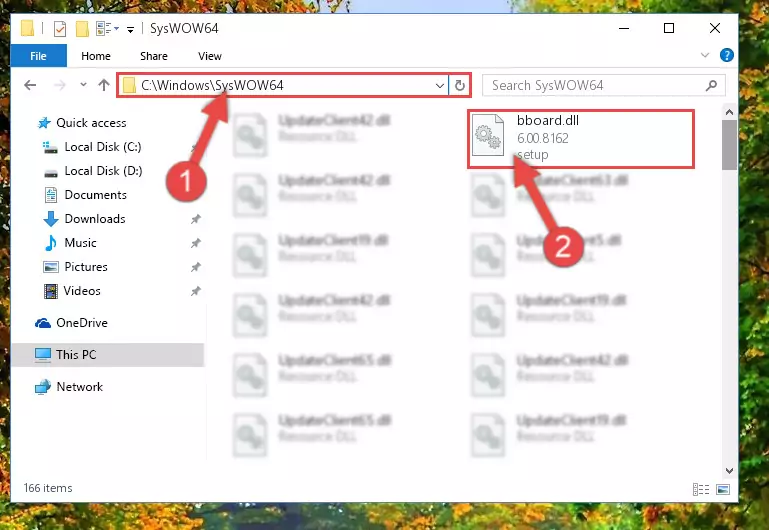Open the View ribbon tab

coord(209,56)
